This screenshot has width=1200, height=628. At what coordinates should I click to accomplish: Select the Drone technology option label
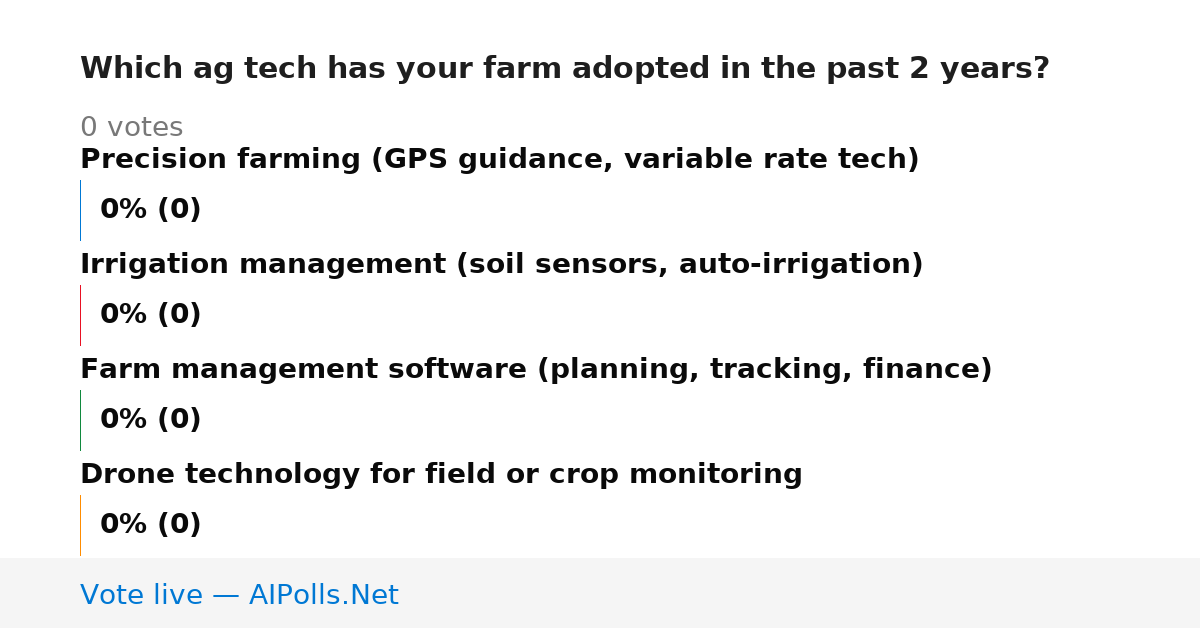pos(441,475)
